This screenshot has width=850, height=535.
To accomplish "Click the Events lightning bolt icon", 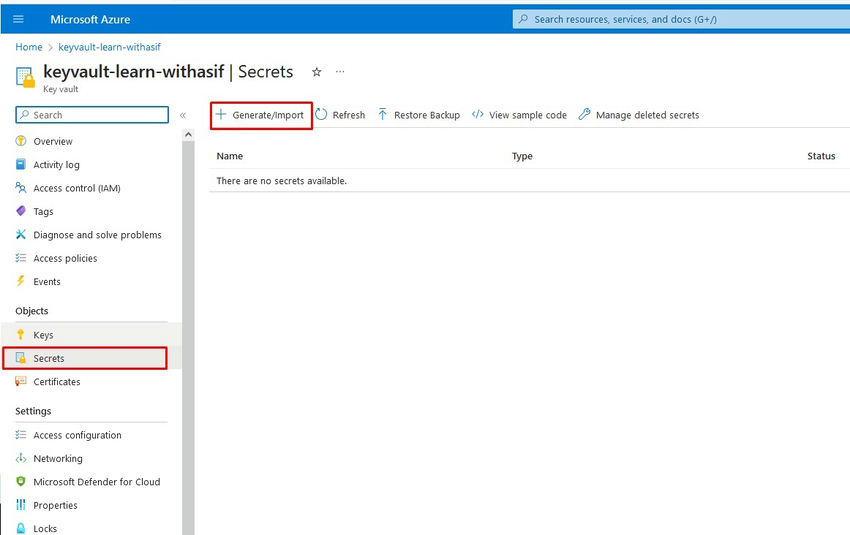I will coord(21,281).
